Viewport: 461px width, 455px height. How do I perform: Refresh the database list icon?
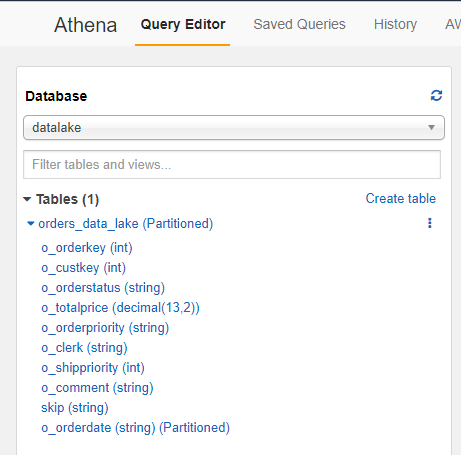[x=436, y=95]
